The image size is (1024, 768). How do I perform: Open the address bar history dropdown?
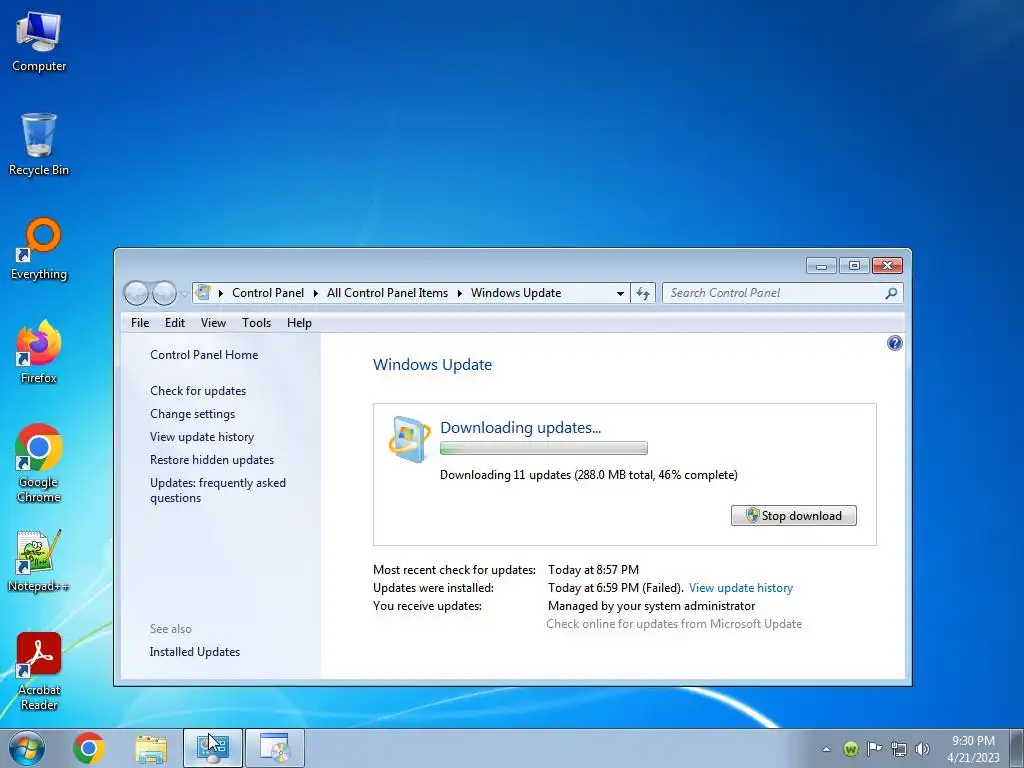[x=620, y=293]
